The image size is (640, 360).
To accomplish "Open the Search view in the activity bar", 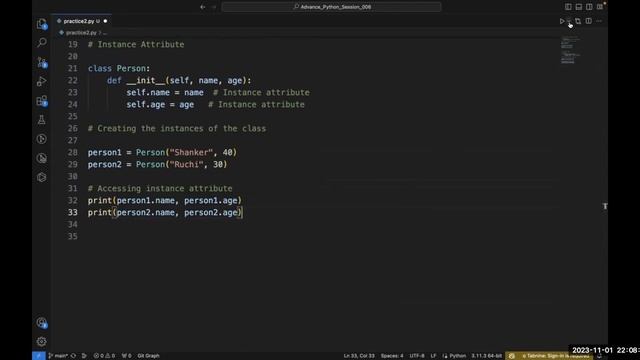I will (42, 42).
